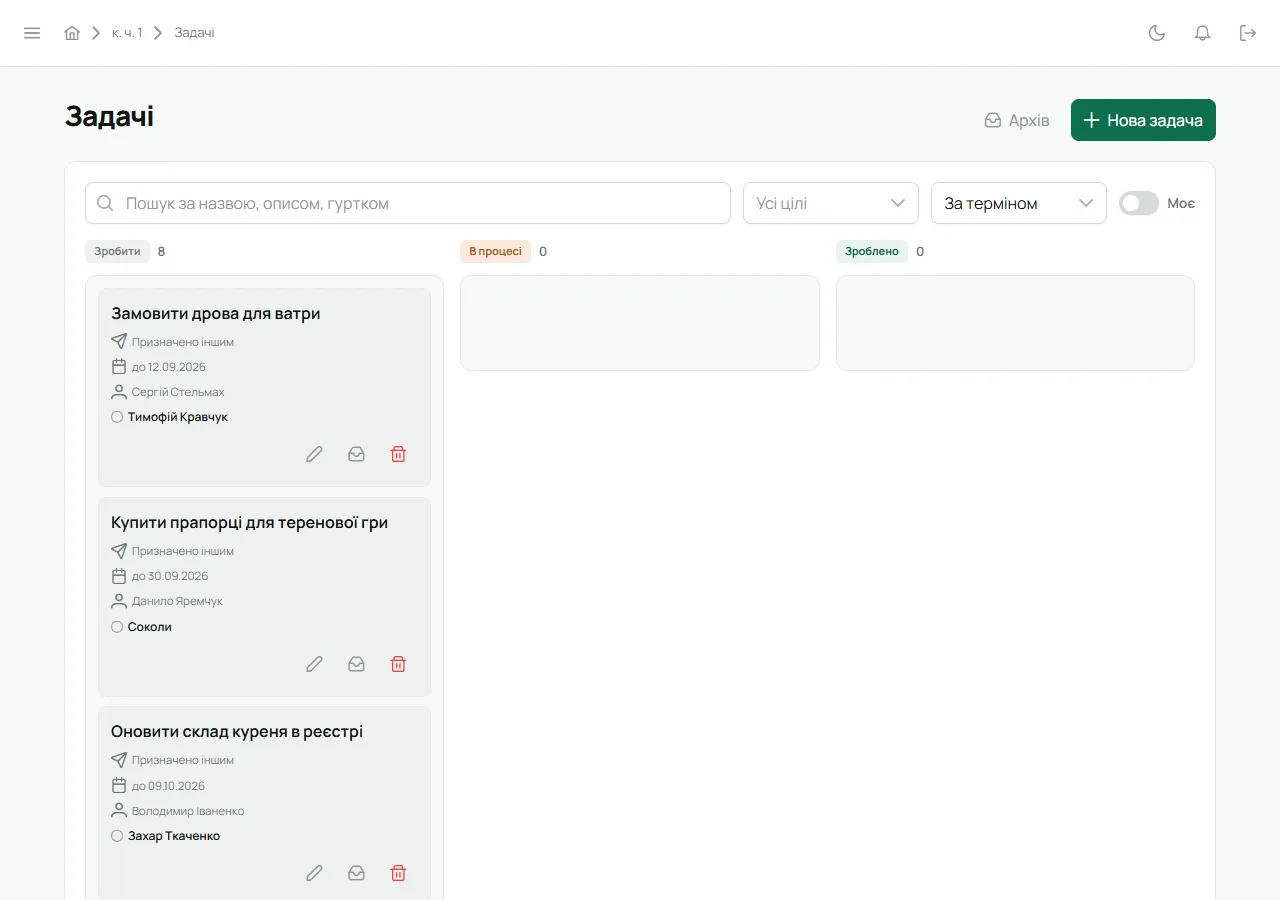
Task: Click к. ч. 1 breadcrumb
Action: (127, 33)
